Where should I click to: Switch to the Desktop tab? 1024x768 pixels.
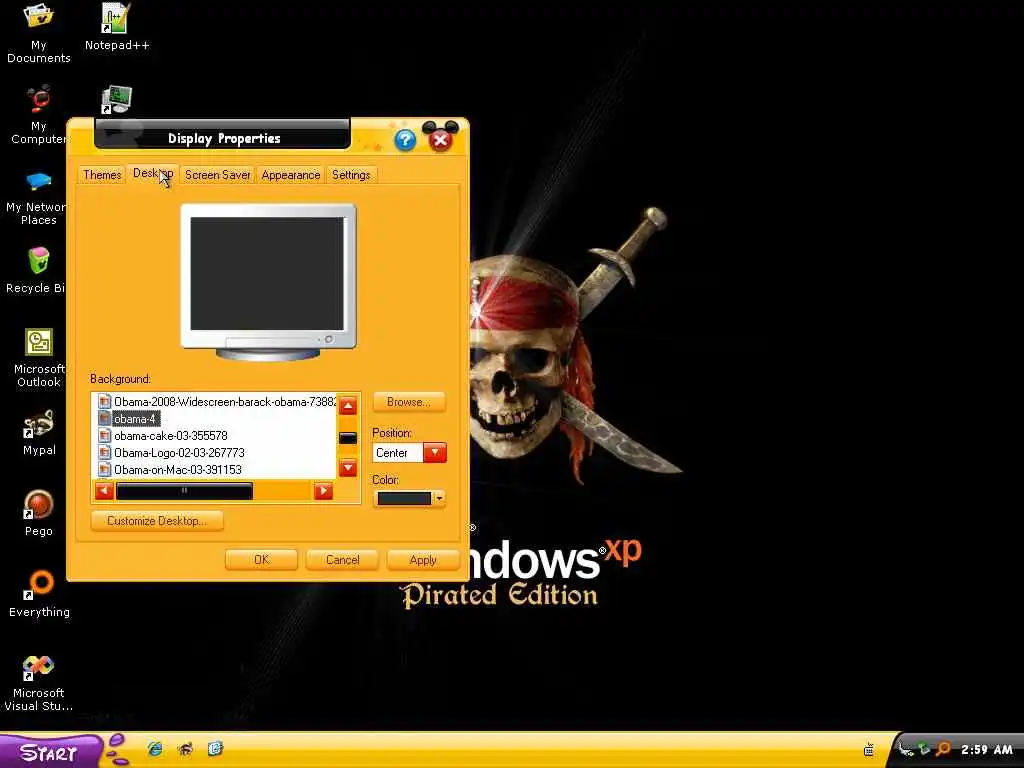[152, 173]
